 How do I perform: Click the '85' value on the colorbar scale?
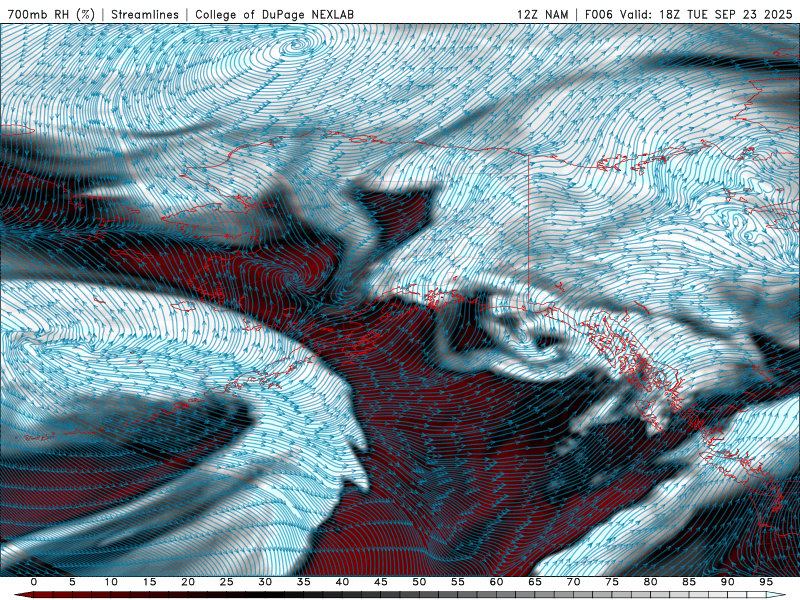[688, 582]
